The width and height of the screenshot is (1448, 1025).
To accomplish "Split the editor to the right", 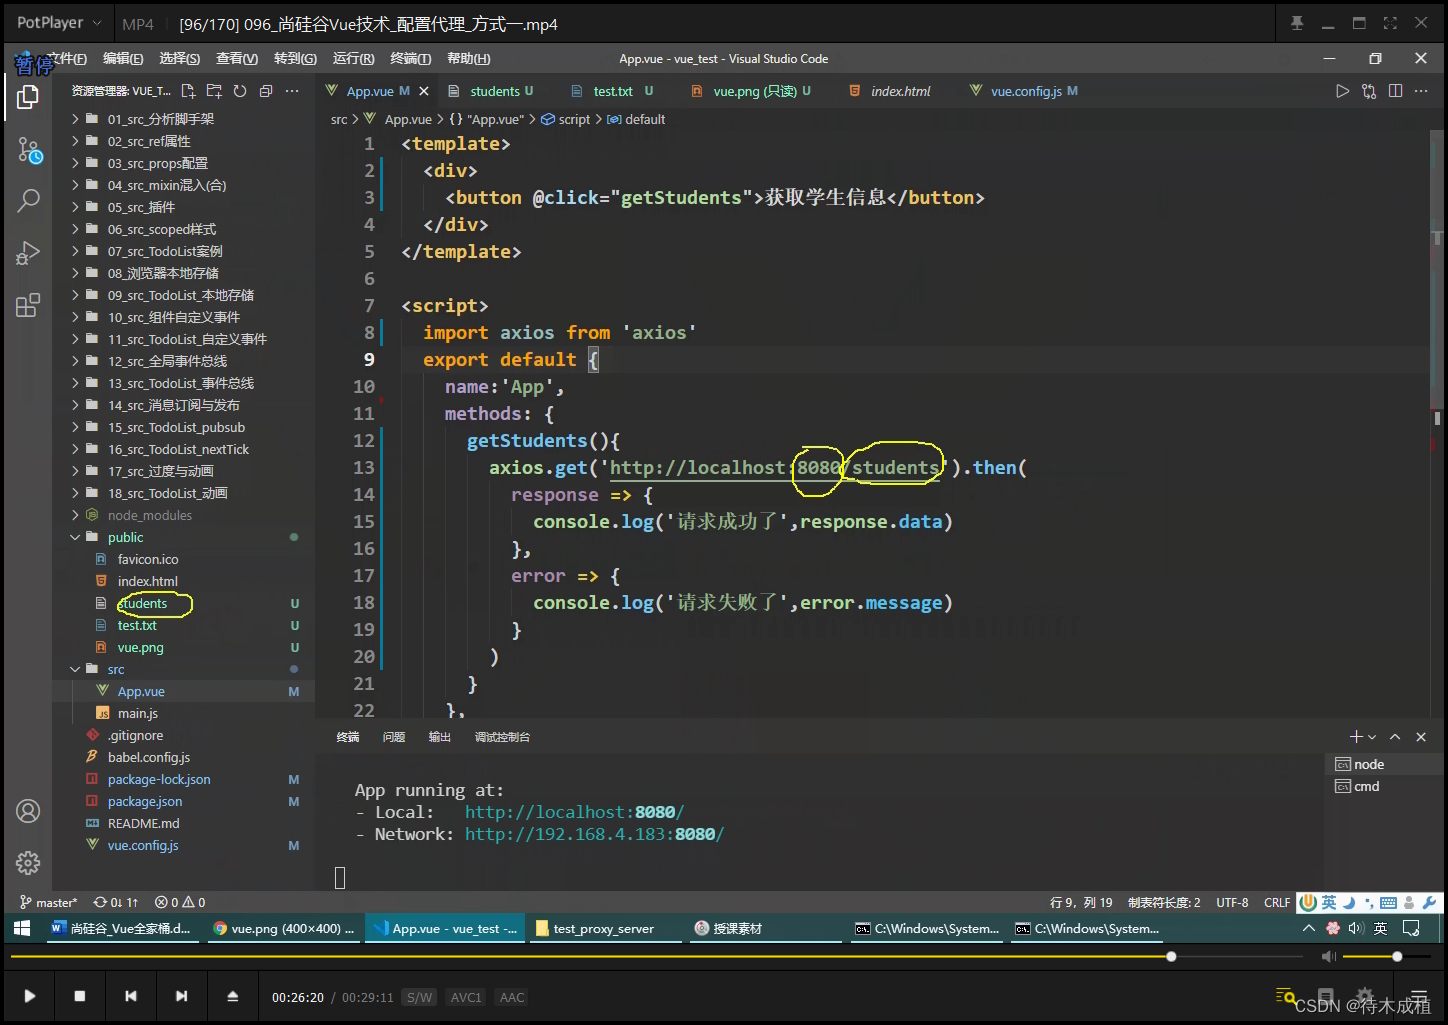I will [1395, 91].
